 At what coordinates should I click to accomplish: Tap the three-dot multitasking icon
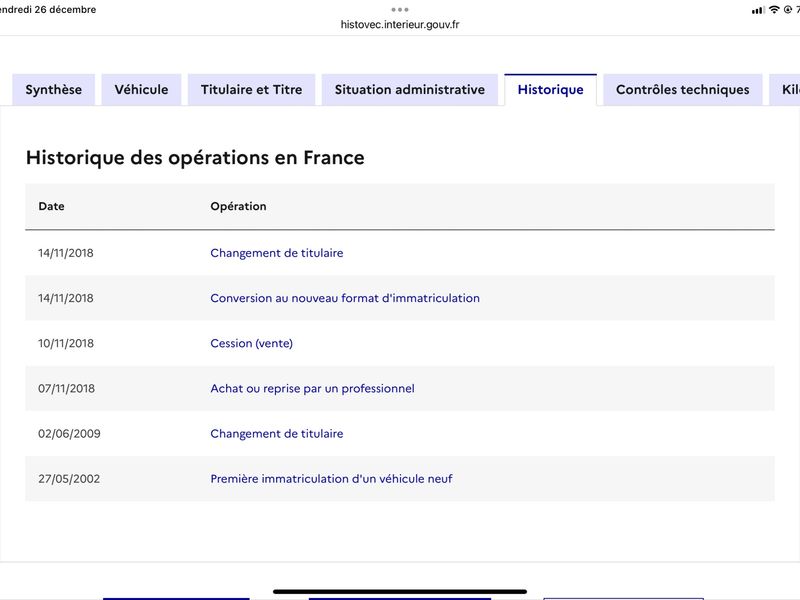click(x=400, y=10)
